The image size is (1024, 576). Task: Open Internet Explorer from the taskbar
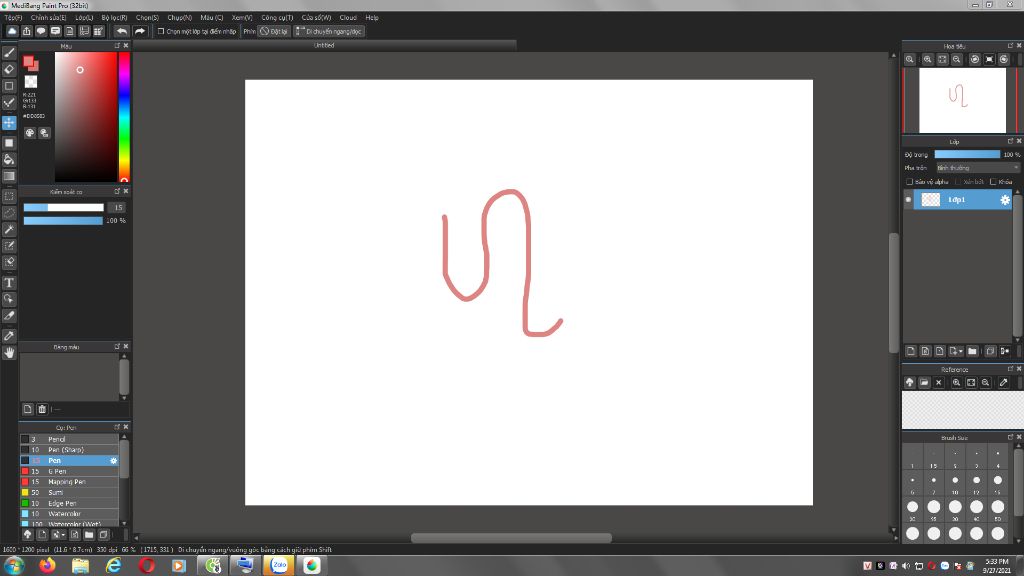pyautogui.click(x=114, y=566)
